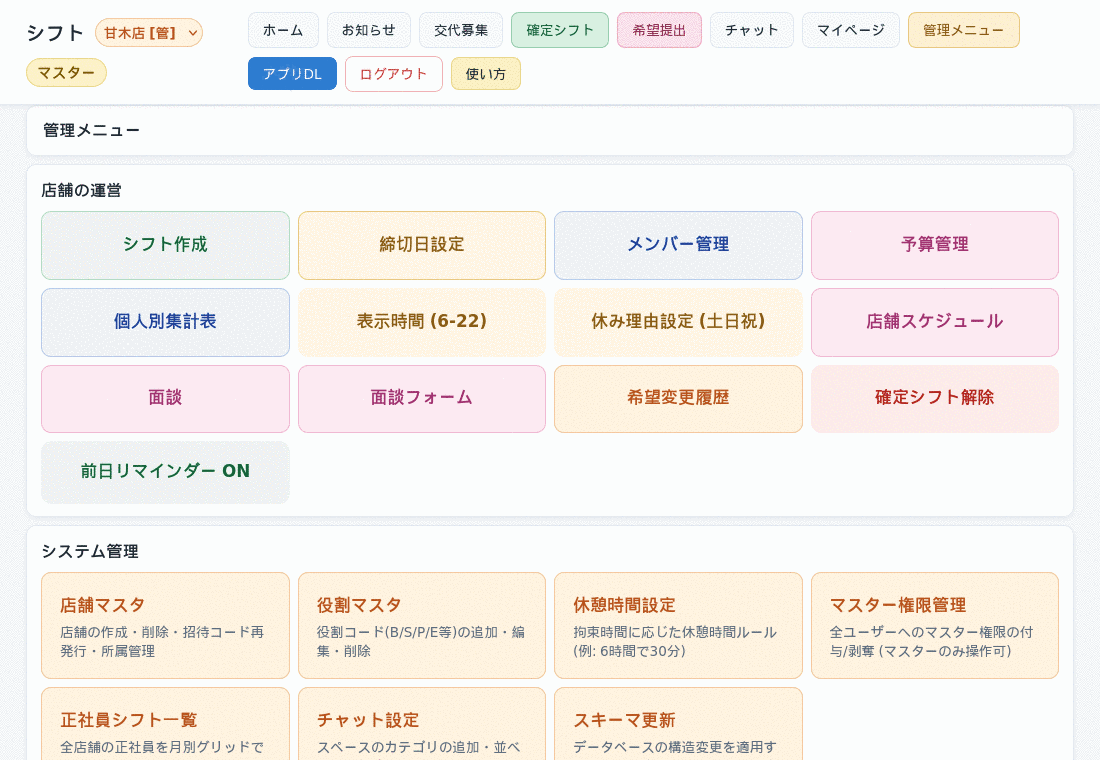This screenshot has width=1100, height=760.
Task: Click the blue アプリDL button
Action: pyautogui.click(x=293, y=74)
